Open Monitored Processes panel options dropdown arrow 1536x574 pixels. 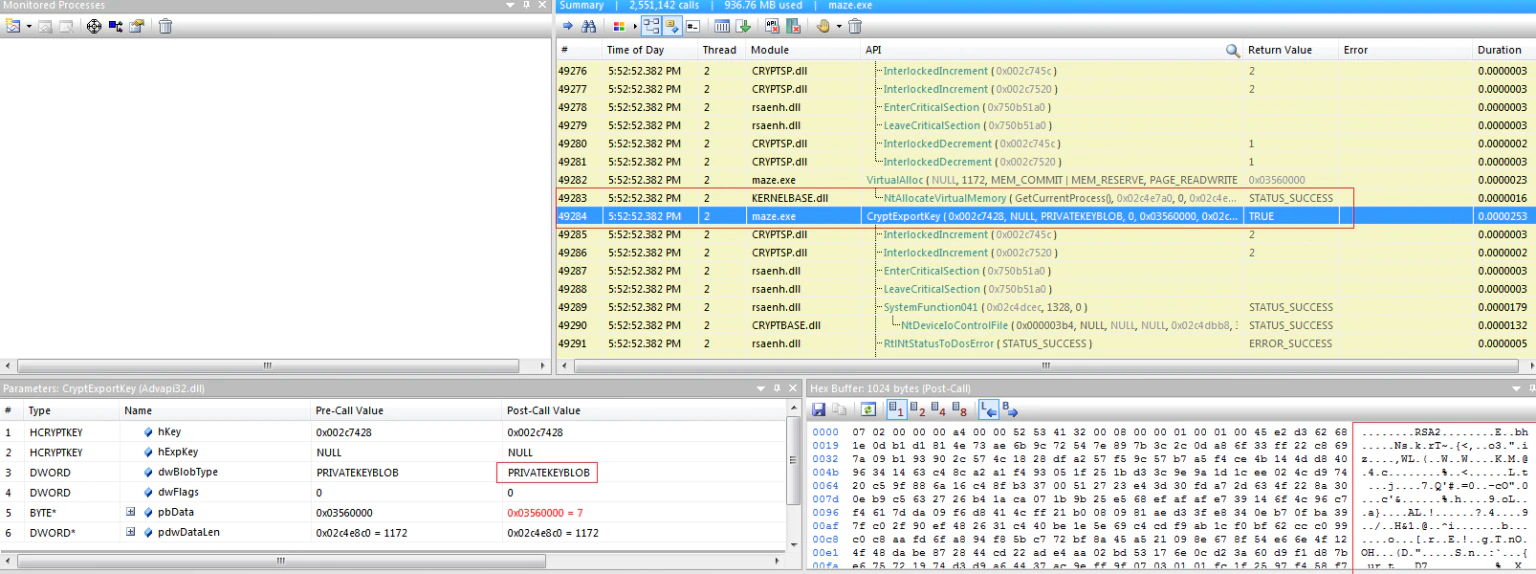click(x=512, y=5)
